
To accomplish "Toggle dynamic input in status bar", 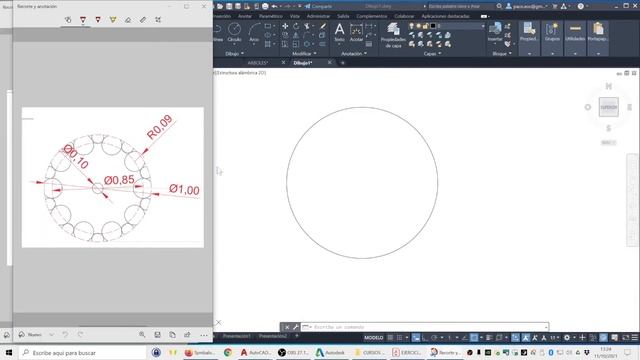I will point(416,338).
